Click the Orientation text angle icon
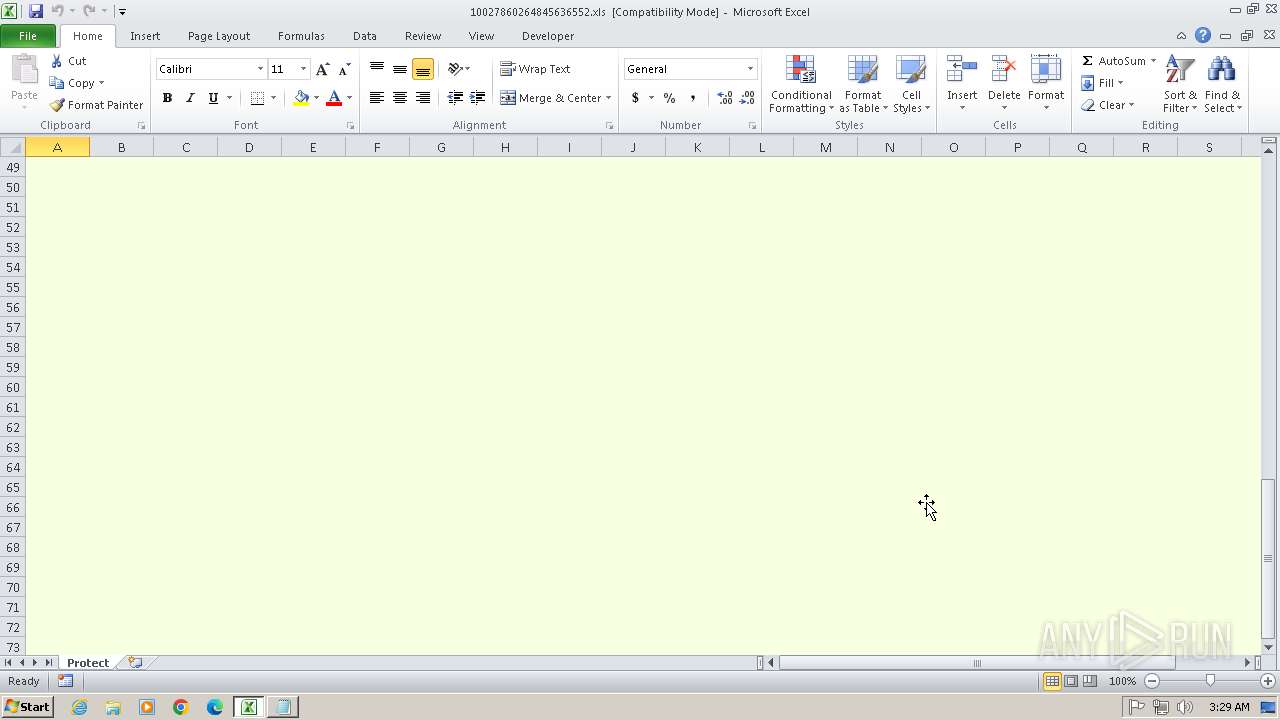This screenshot has height=720, width=1280. [457, 69]
